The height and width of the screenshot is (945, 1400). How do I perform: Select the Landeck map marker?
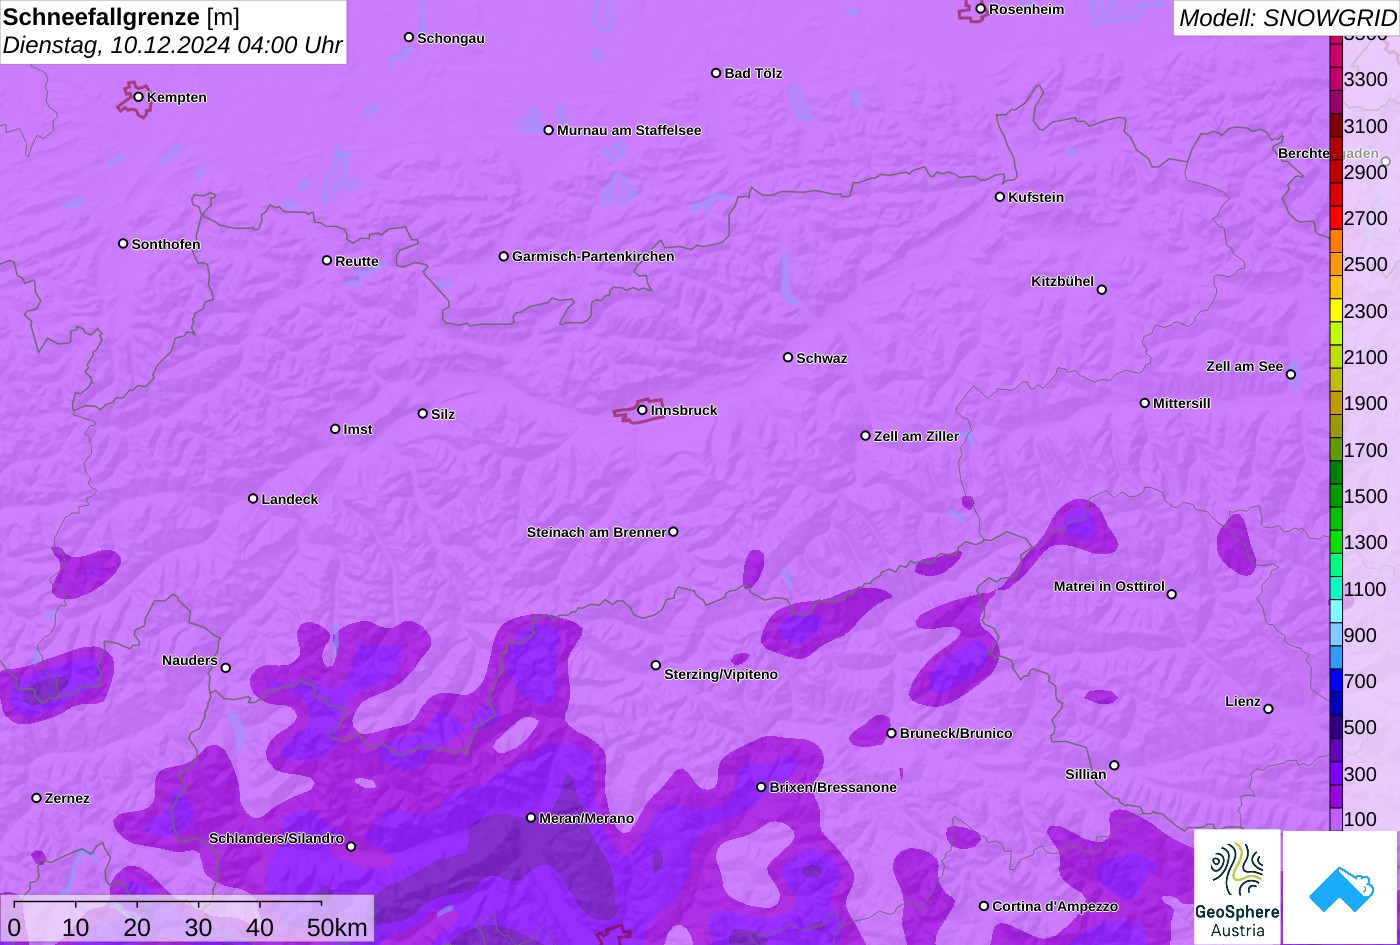coord(253,499)
